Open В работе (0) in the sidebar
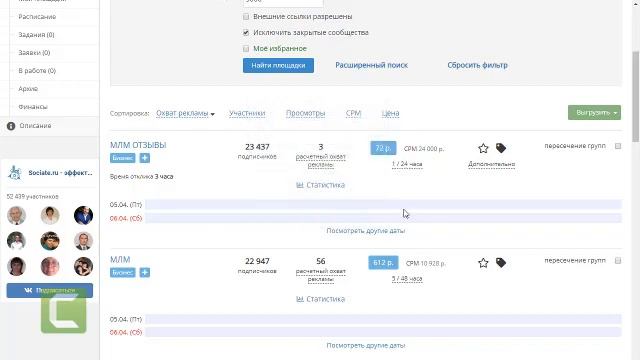Screen dimensions: 640x360 [37, 71]
